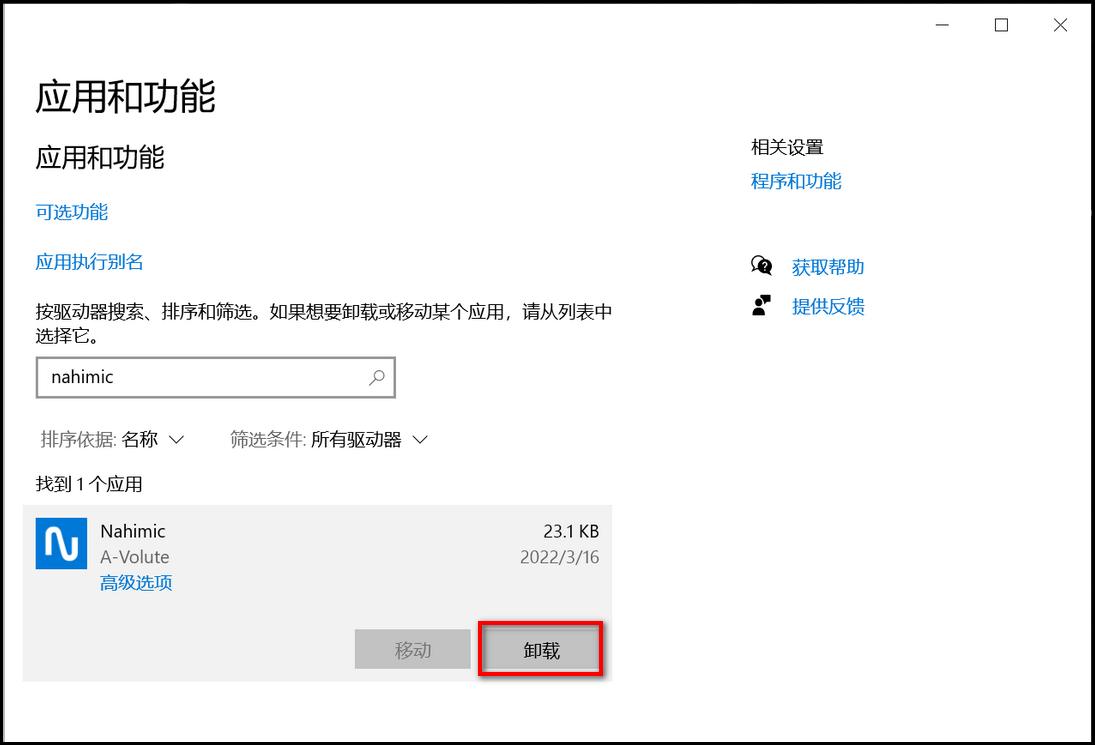Click the 获取帮助 chat bubble icon
Image resolution: width=1095 pixels, height=745 pixels.
click(x=762, y=266)
